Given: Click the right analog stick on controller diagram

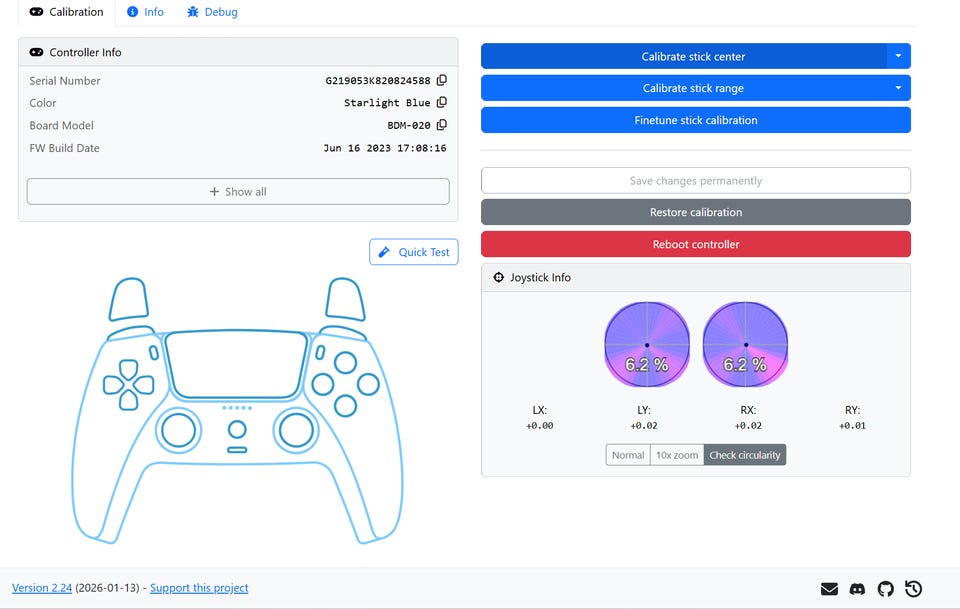Looking at the screenshot, I should tap(296, 430).
